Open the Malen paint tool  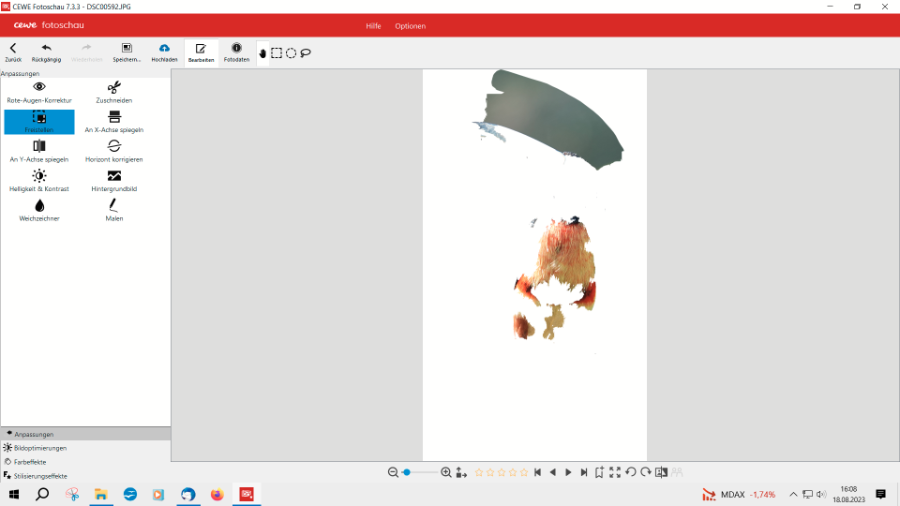(114, 211)
